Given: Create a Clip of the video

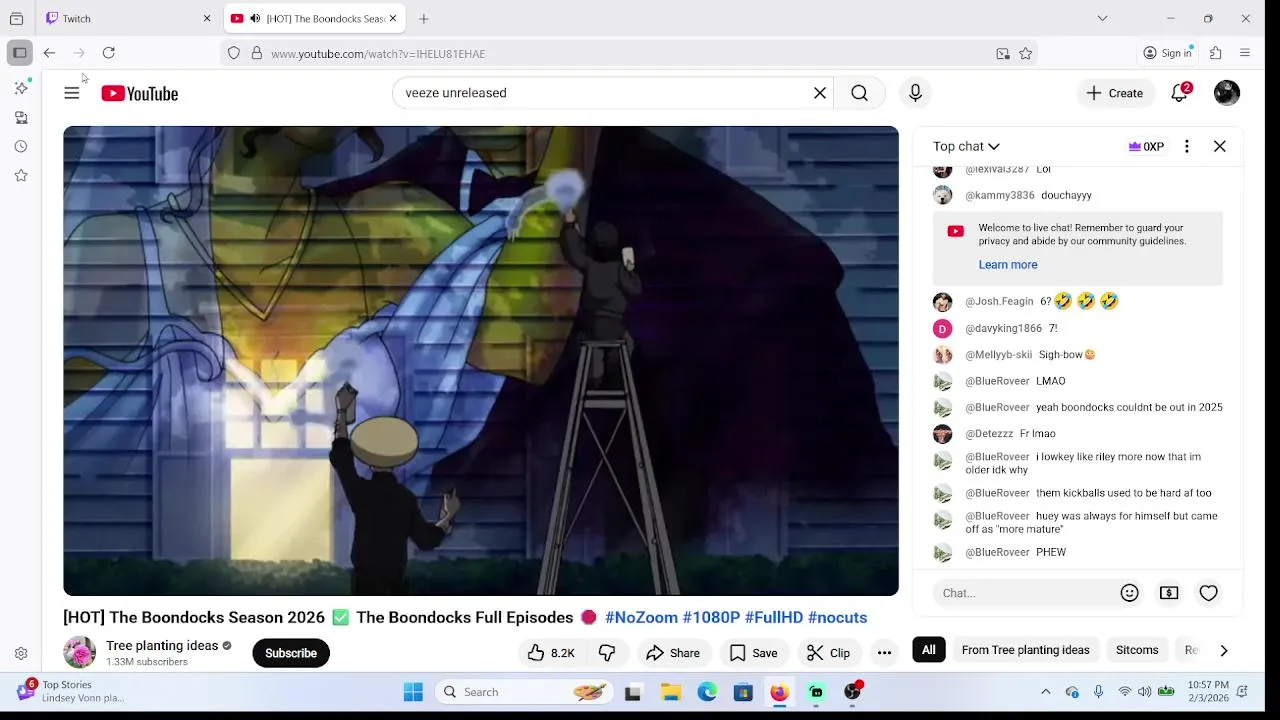Looking at the screenshot, I should 829,653.
